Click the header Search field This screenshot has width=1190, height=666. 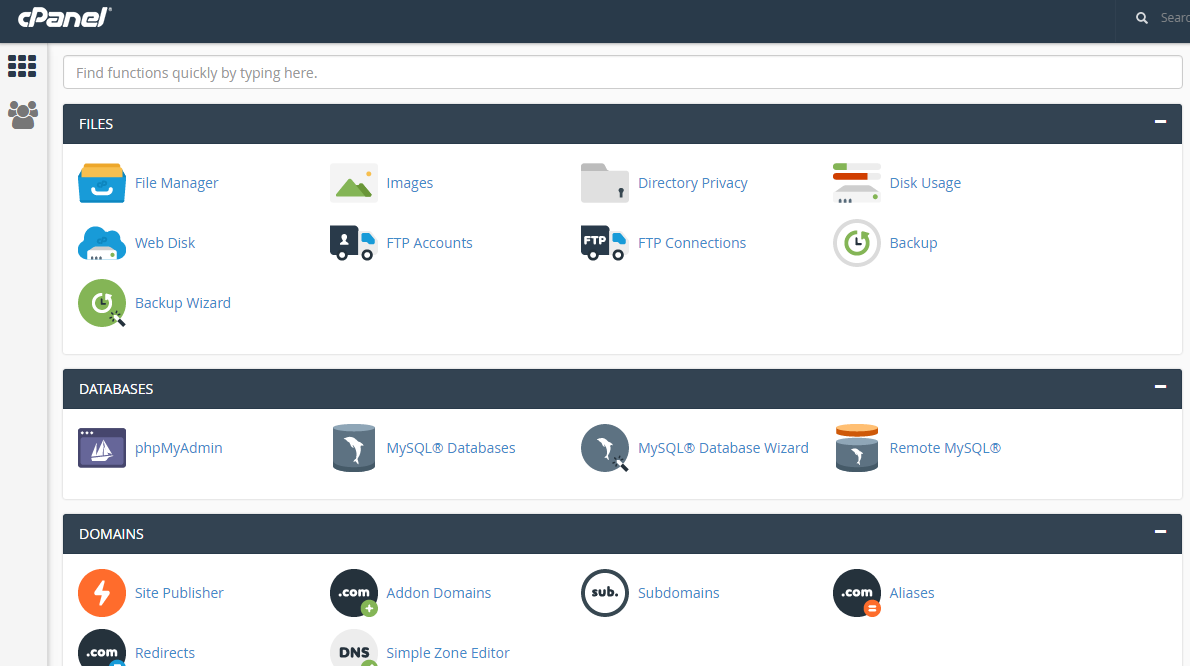1173,18
